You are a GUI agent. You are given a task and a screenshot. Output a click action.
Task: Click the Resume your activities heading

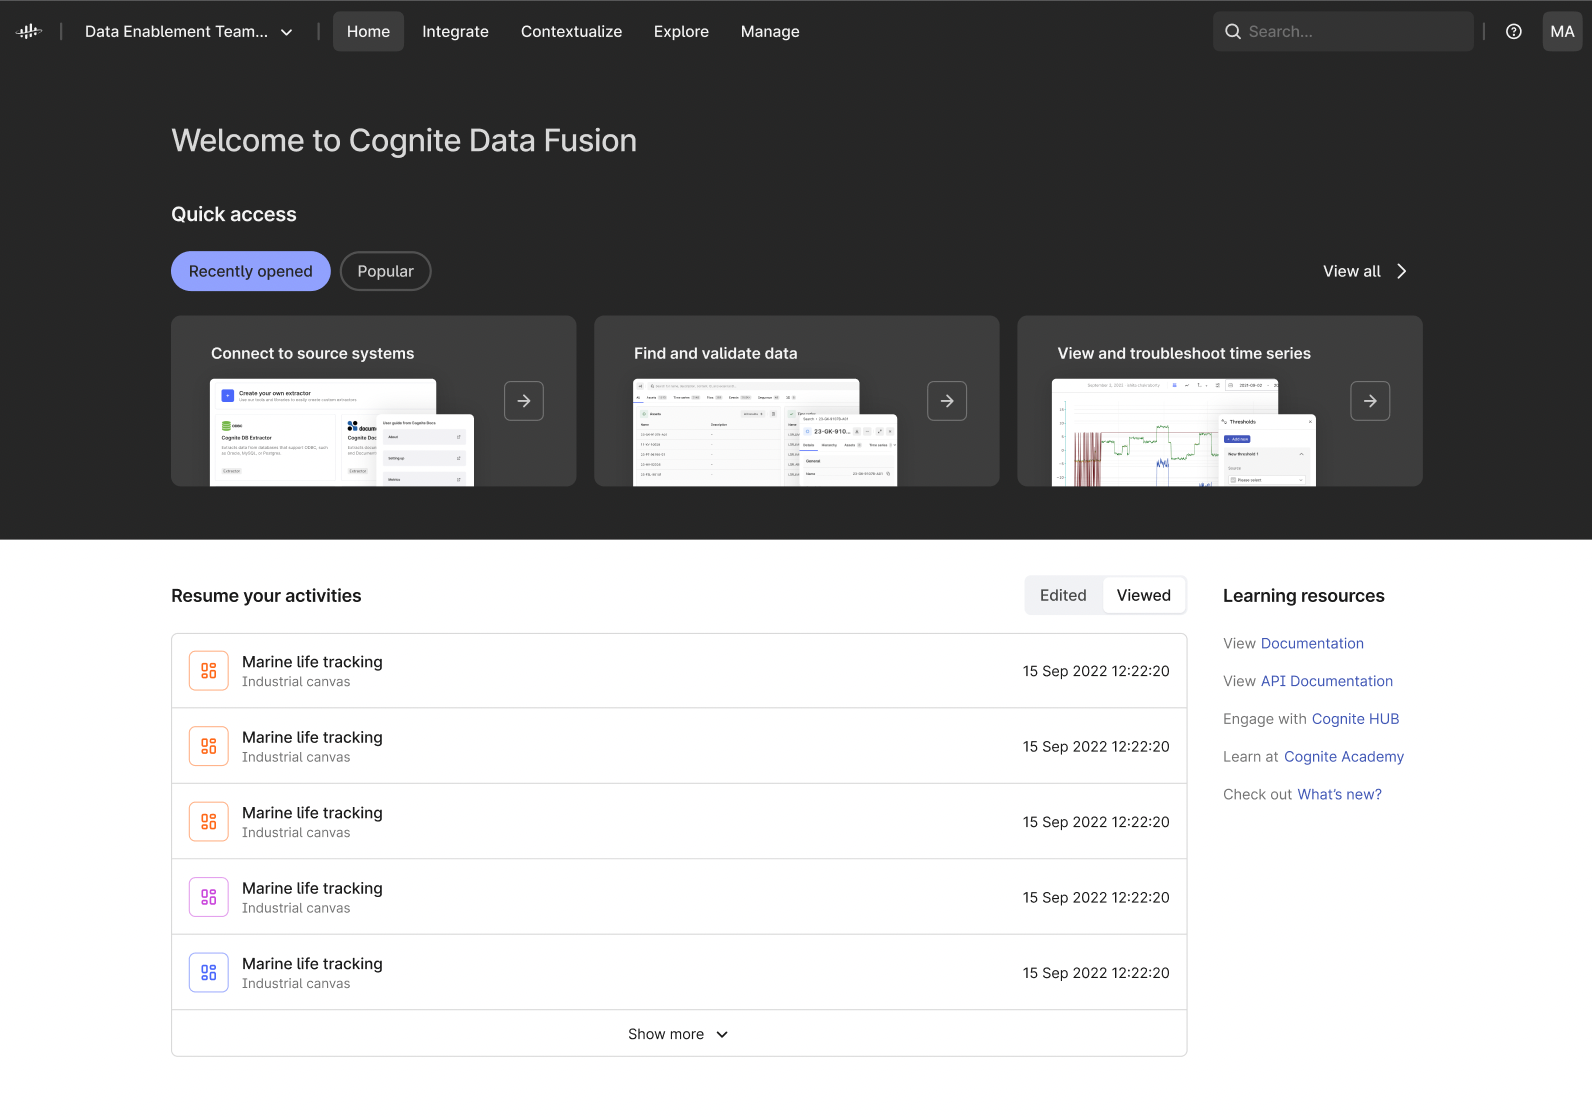pyautogui.click(x=266, y=596)
